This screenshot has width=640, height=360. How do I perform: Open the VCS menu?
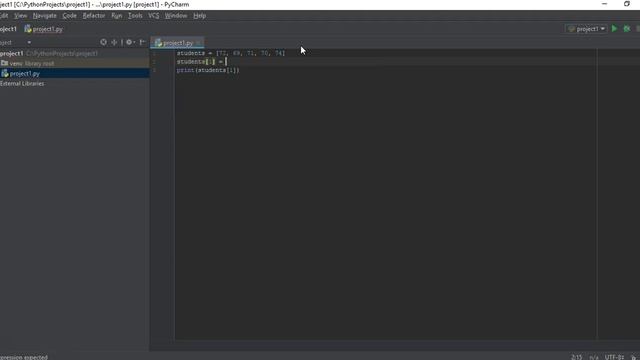(153, 16)
